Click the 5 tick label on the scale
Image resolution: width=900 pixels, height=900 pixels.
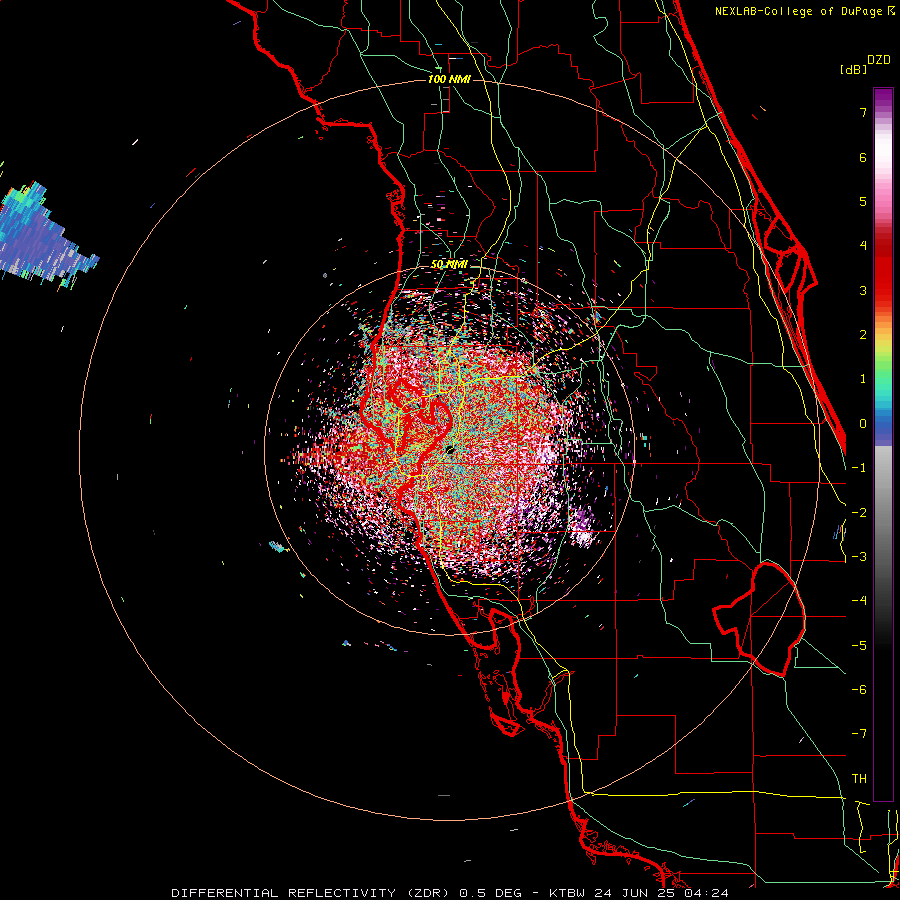[x=863, y=201]
